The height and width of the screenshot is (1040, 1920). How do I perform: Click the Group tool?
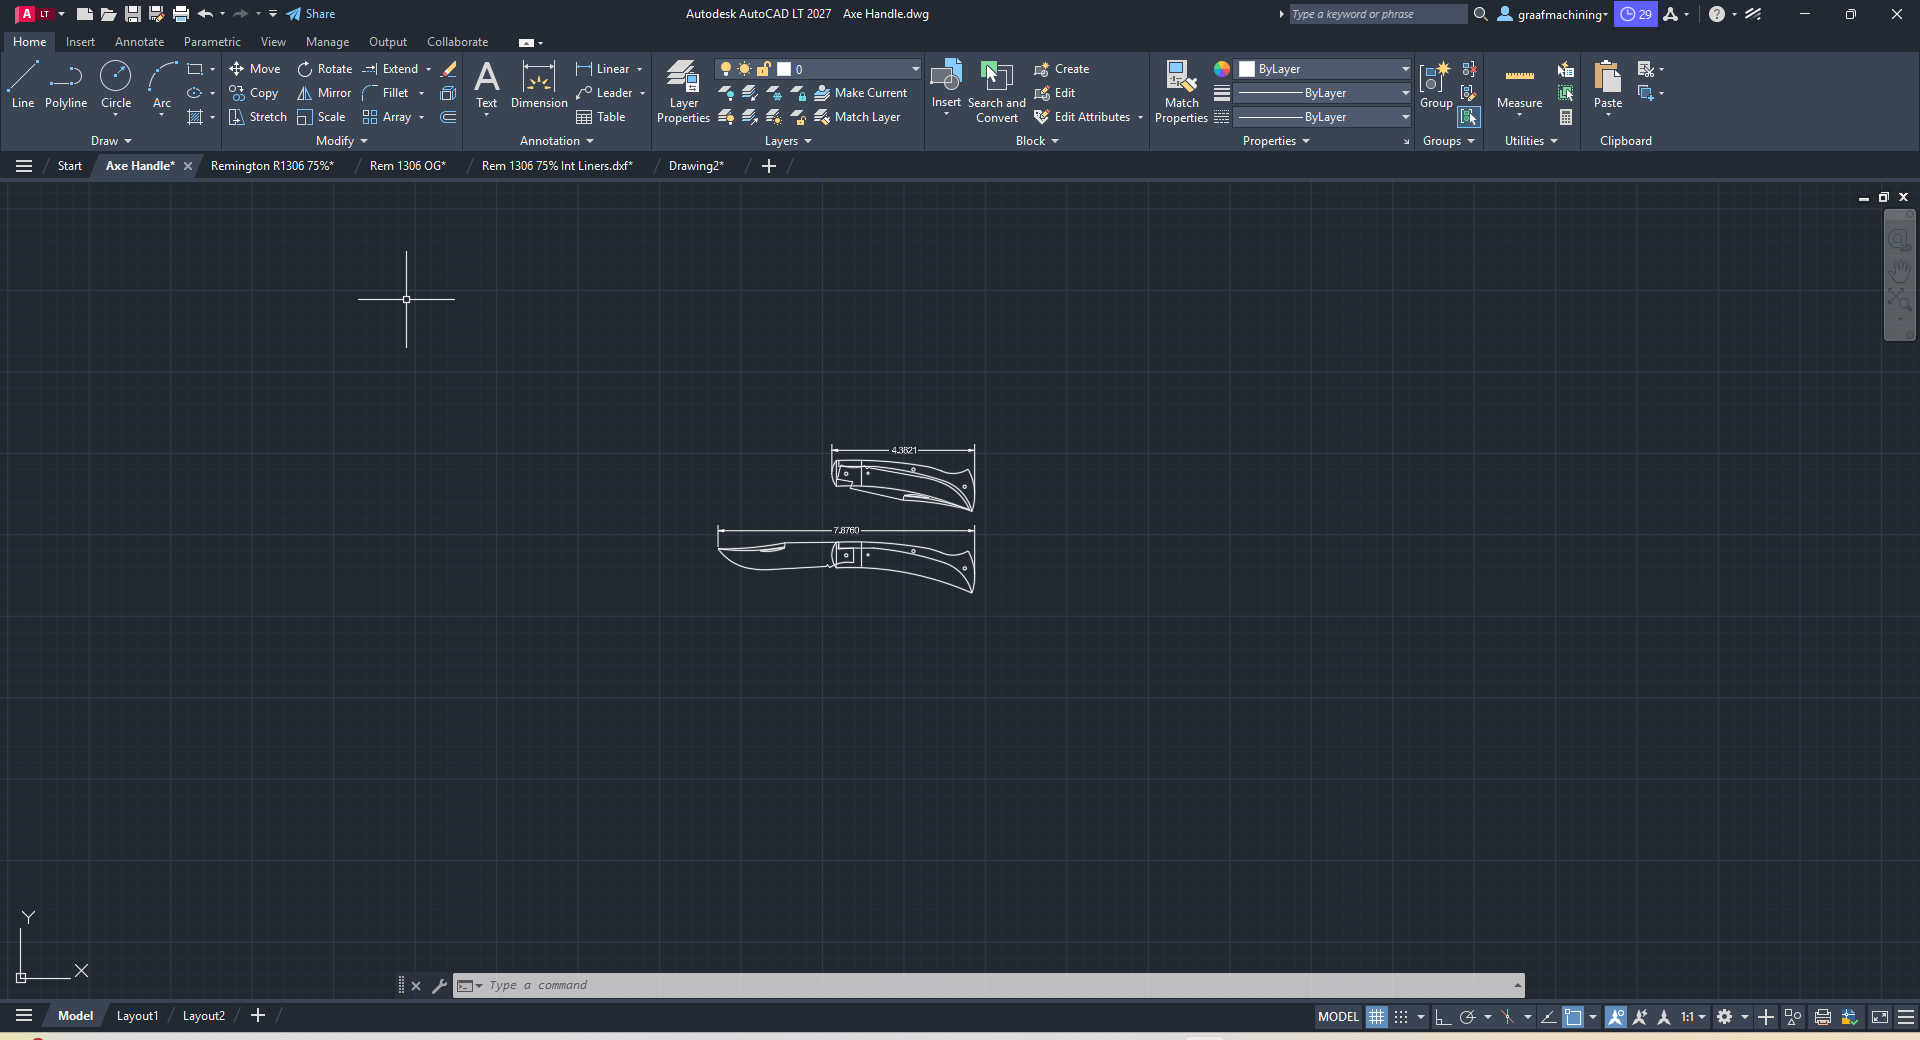(x=1436, y=84)
